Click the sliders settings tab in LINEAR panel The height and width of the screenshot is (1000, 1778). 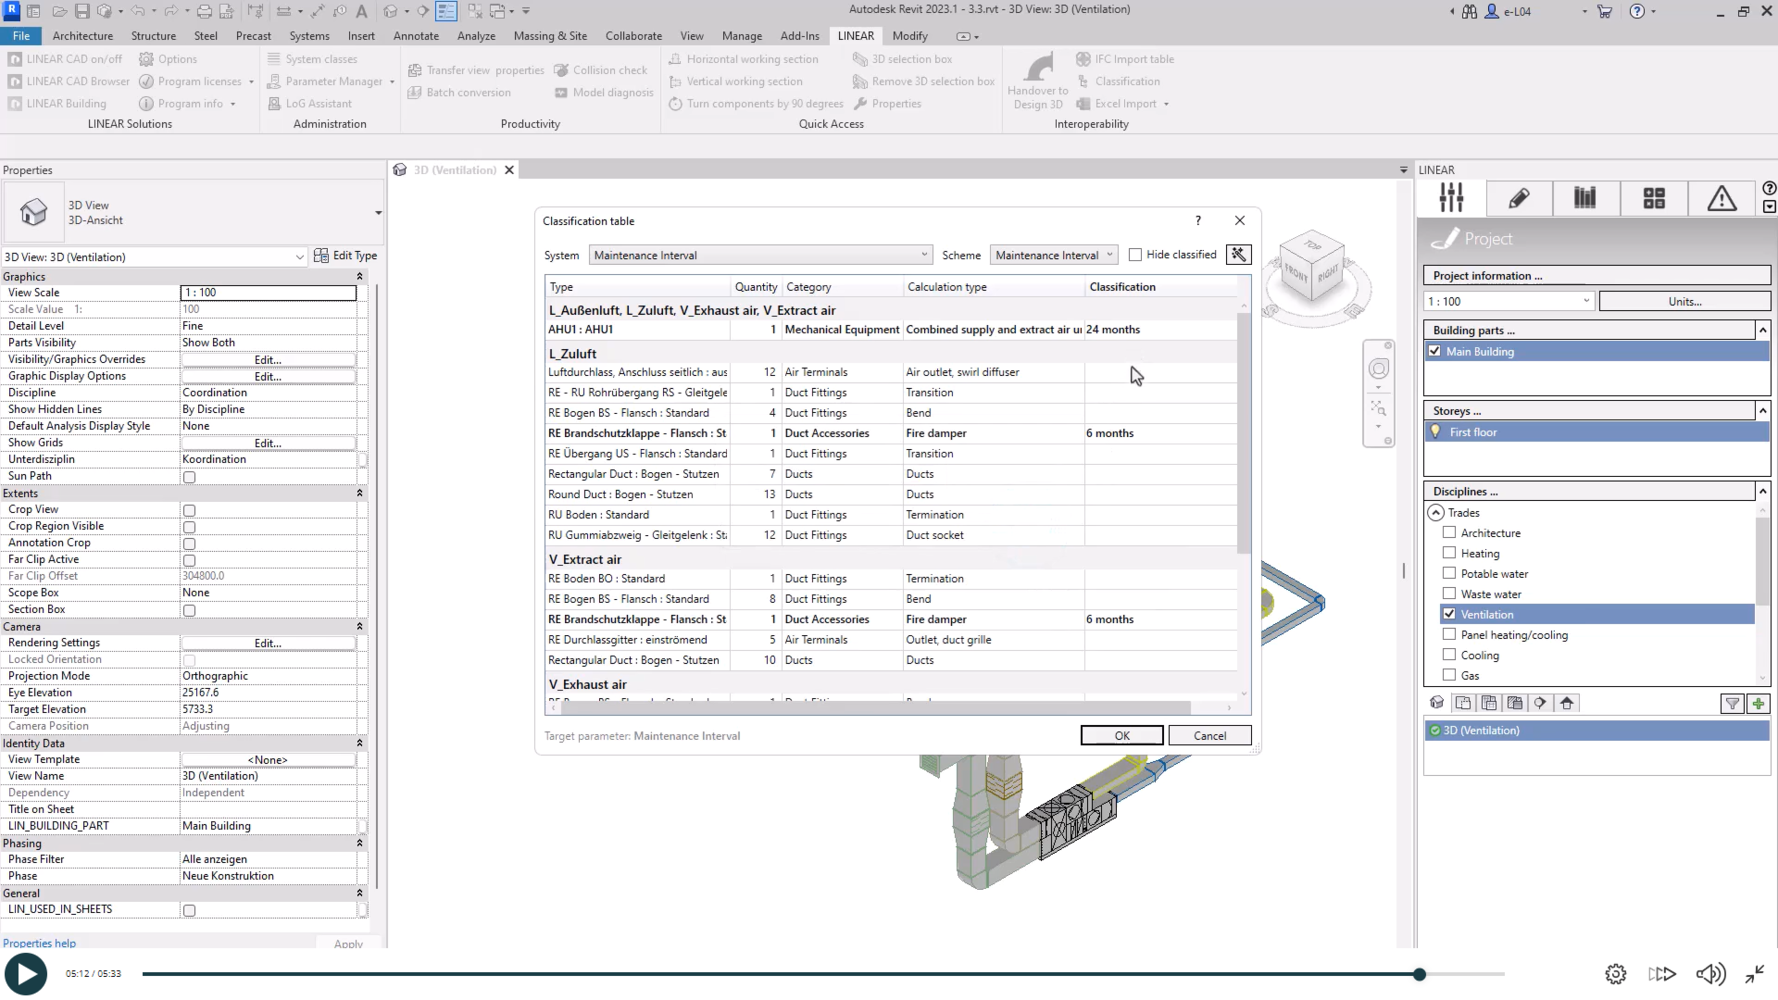click(x=1451, y=198)
